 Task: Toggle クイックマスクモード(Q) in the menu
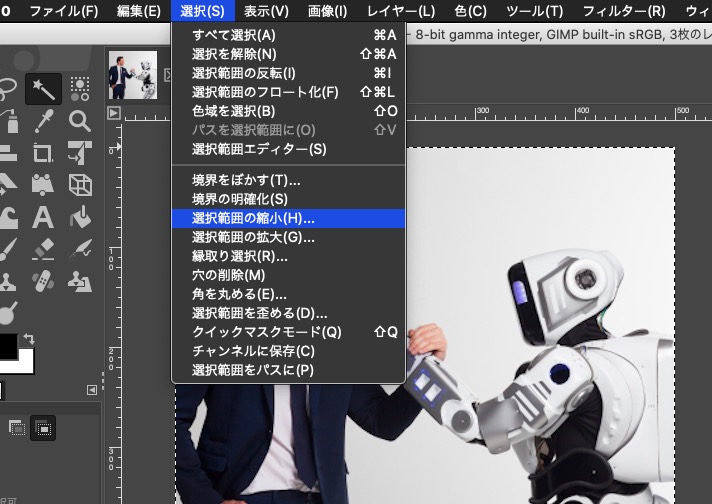(267, 332)
